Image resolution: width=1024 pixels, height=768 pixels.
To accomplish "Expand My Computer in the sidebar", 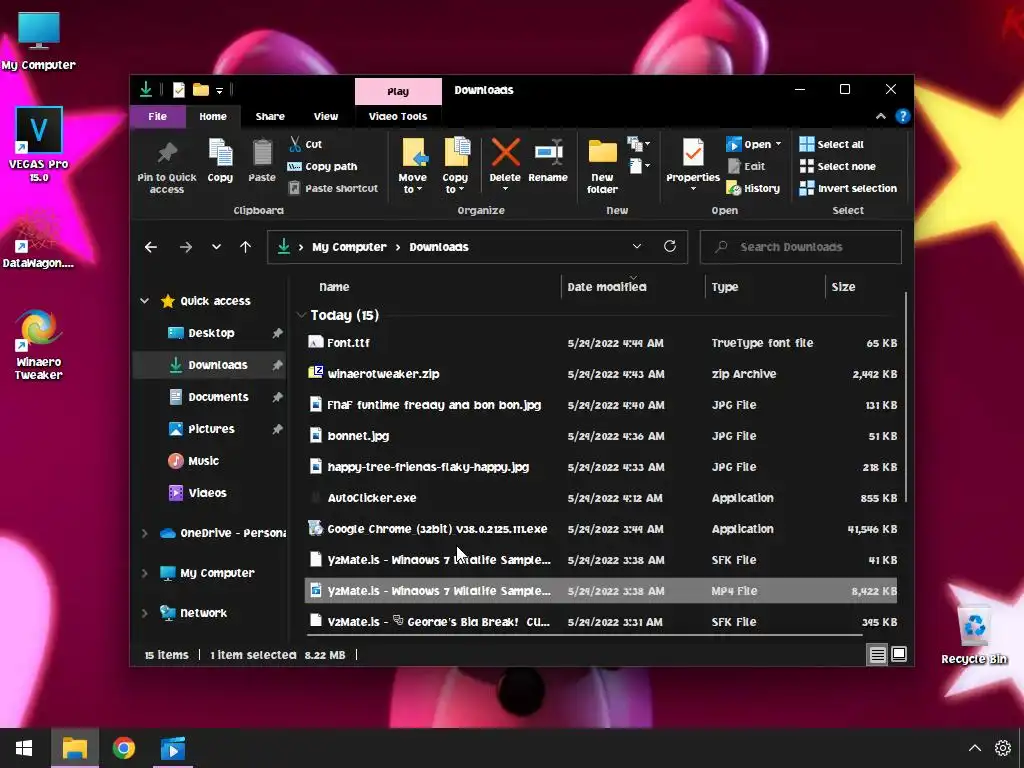I will (144, 573).
